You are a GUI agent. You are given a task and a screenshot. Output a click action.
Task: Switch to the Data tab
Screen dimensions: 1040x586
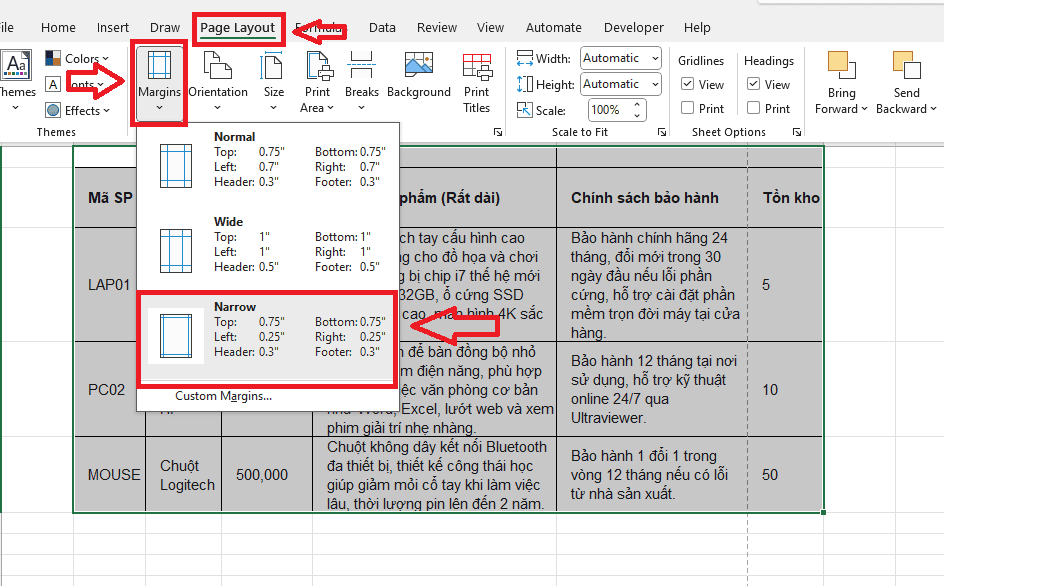point(382,28)
